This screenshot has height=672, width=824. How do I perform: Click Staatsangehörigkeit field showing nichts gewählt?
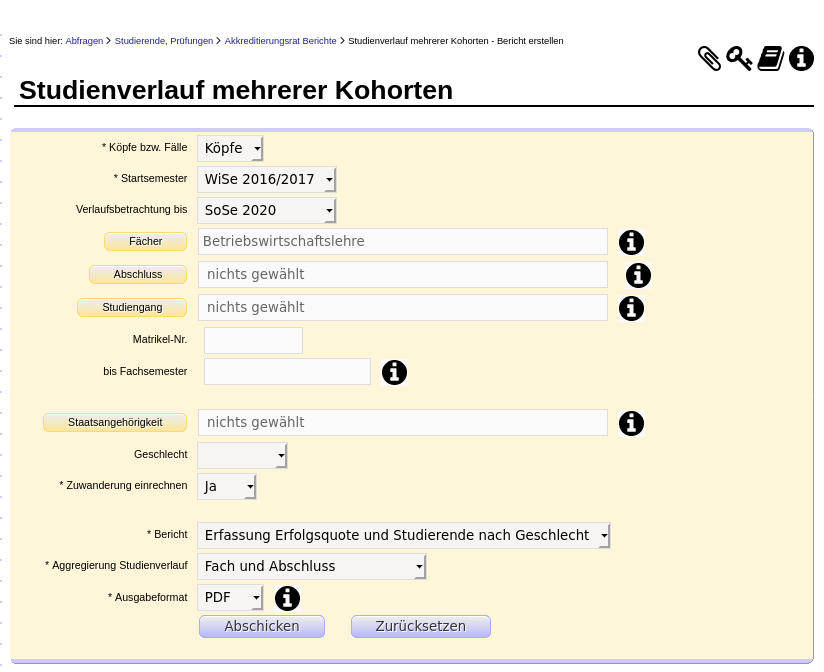click(x=403, y=423)
